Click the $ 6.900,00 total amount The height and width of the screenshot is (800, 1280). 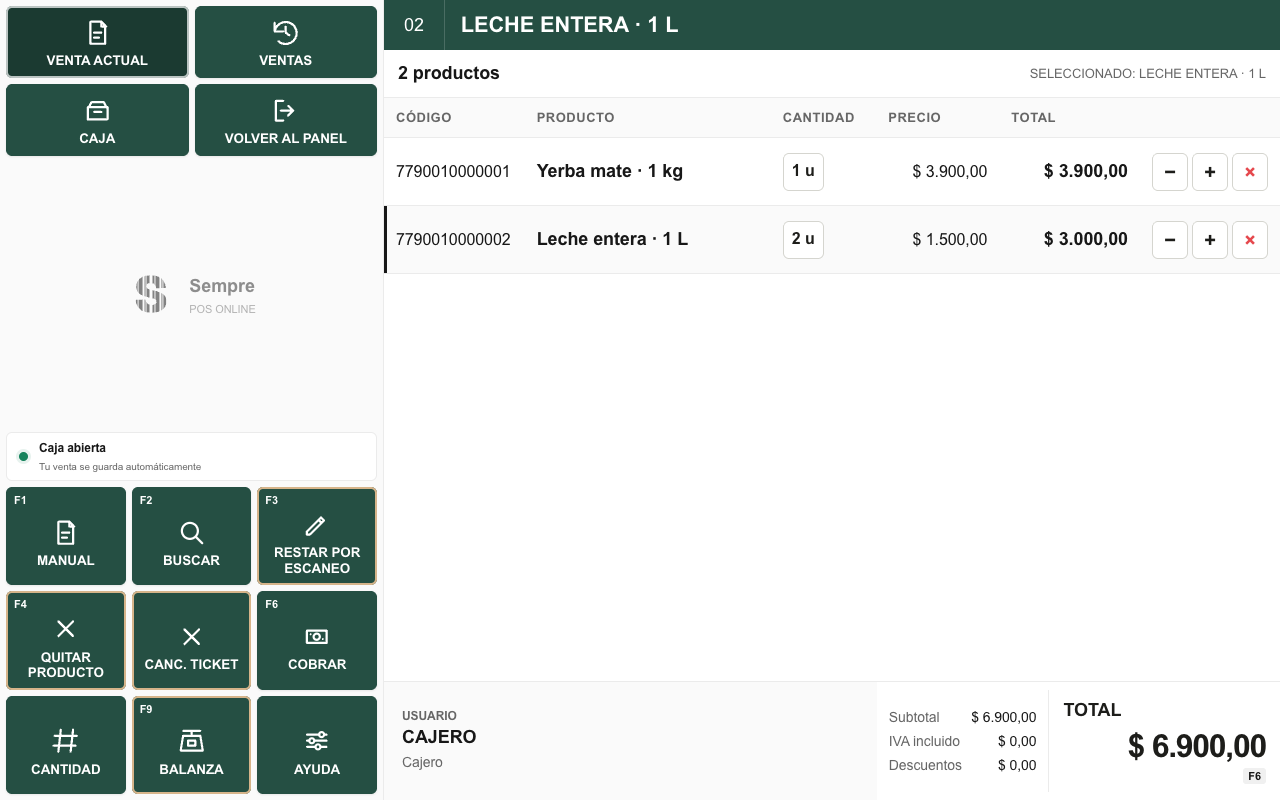point(1197,746)
